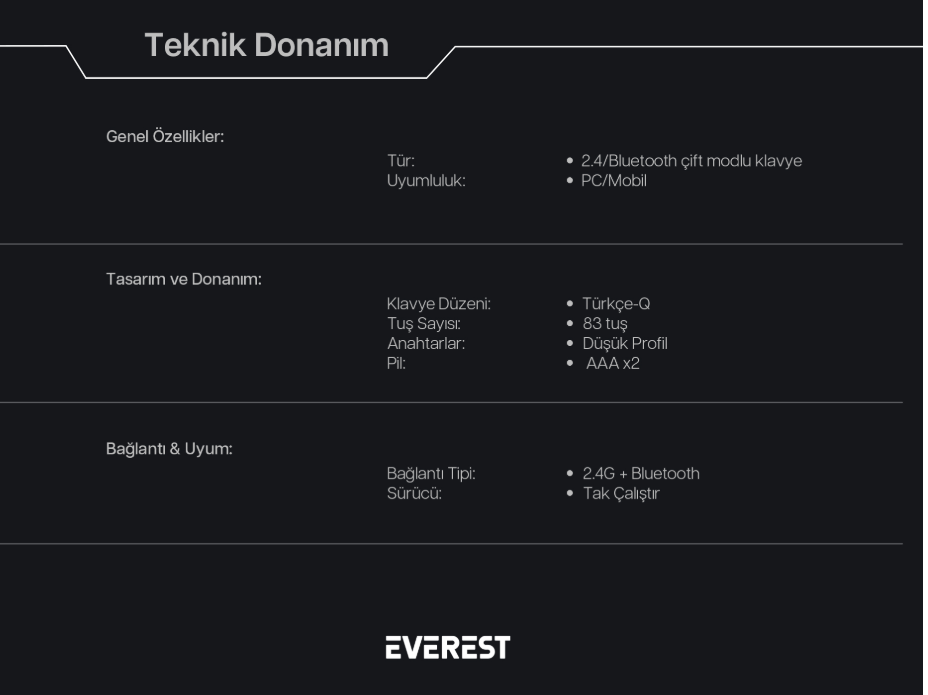This screenshot has width=928, height=695.
Task: Click the Pil: label
Action: click(x=397, y=363)
